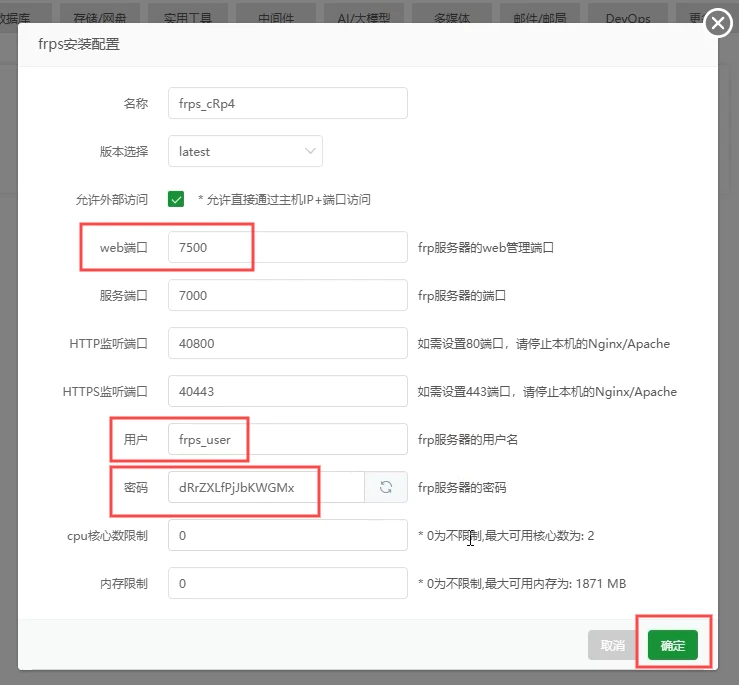Screen dimensions: 739x685
Task: Click the frps安装配置 dialog title
Action: coord(79,44)
